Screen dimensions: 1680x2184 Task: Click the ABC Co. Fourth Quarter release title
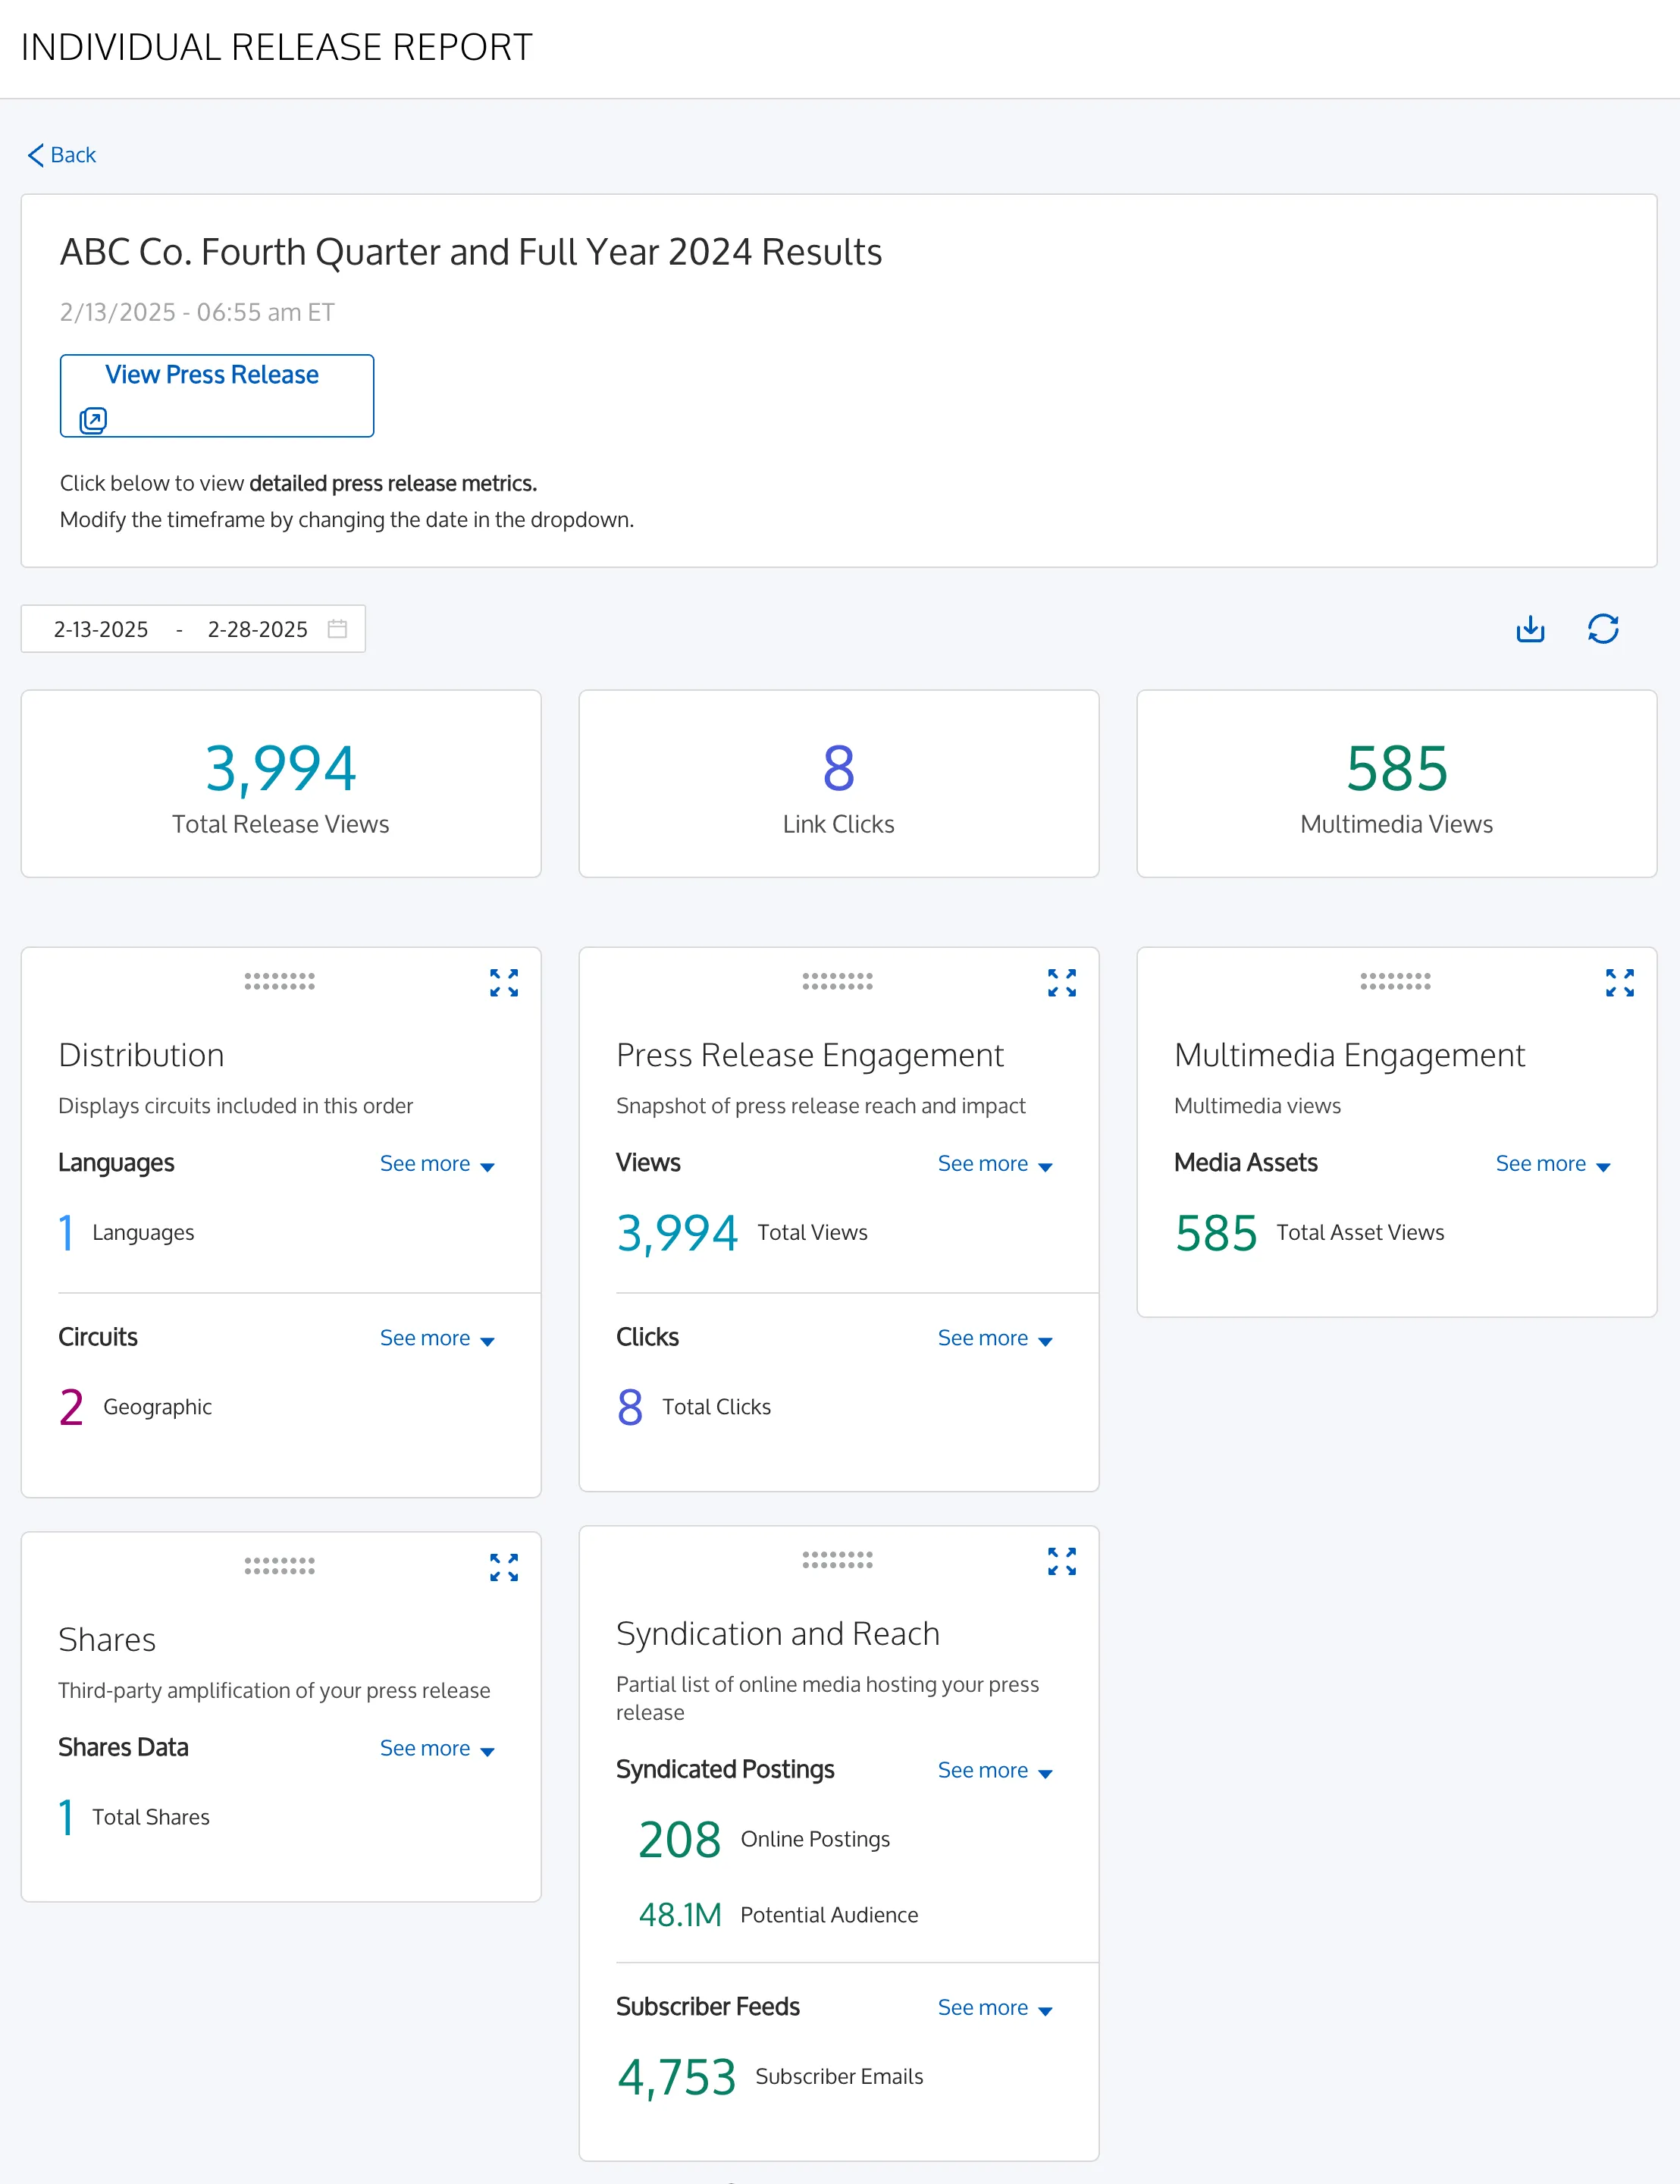point(471,252)
